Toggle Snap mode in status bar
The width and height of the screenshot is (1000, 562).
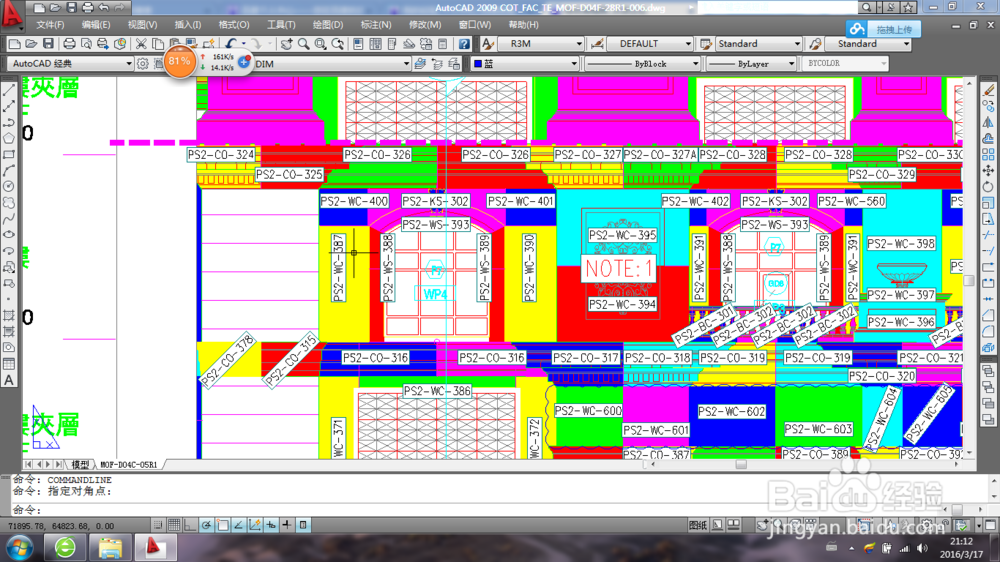[x=158, y=525]
